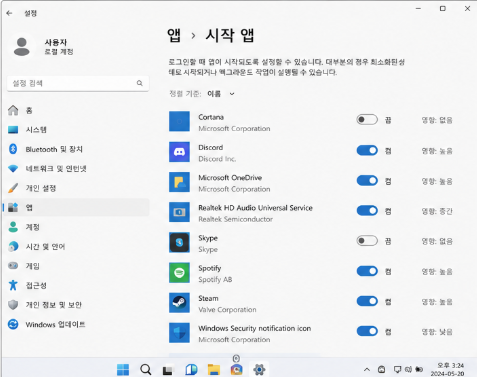Viewport: 477px width, 377px height.
Task: Click the Spotify app icon
Action: point(179,273)
